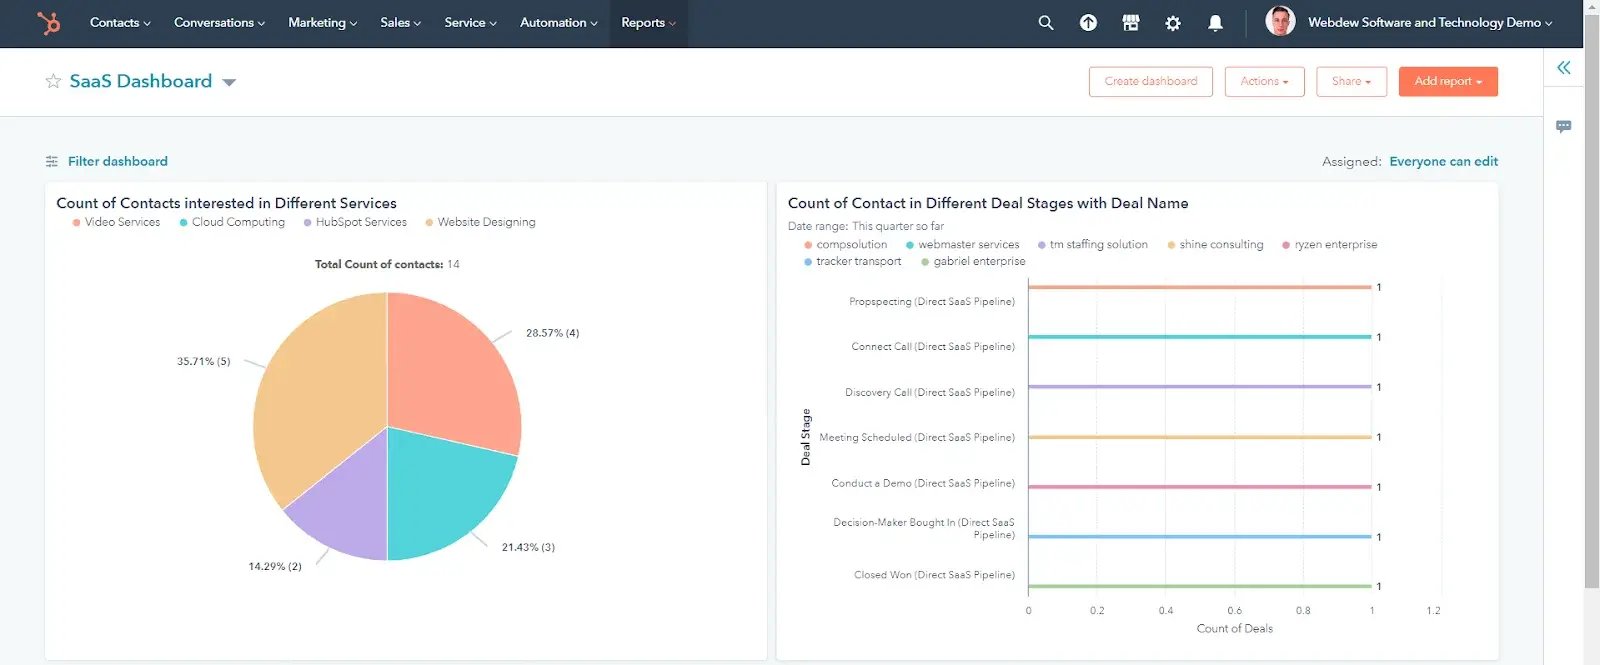The image size is (1600, 665).
Task: Toggle tm staffing solution legend item
Action: click(x=1092, y=244)
